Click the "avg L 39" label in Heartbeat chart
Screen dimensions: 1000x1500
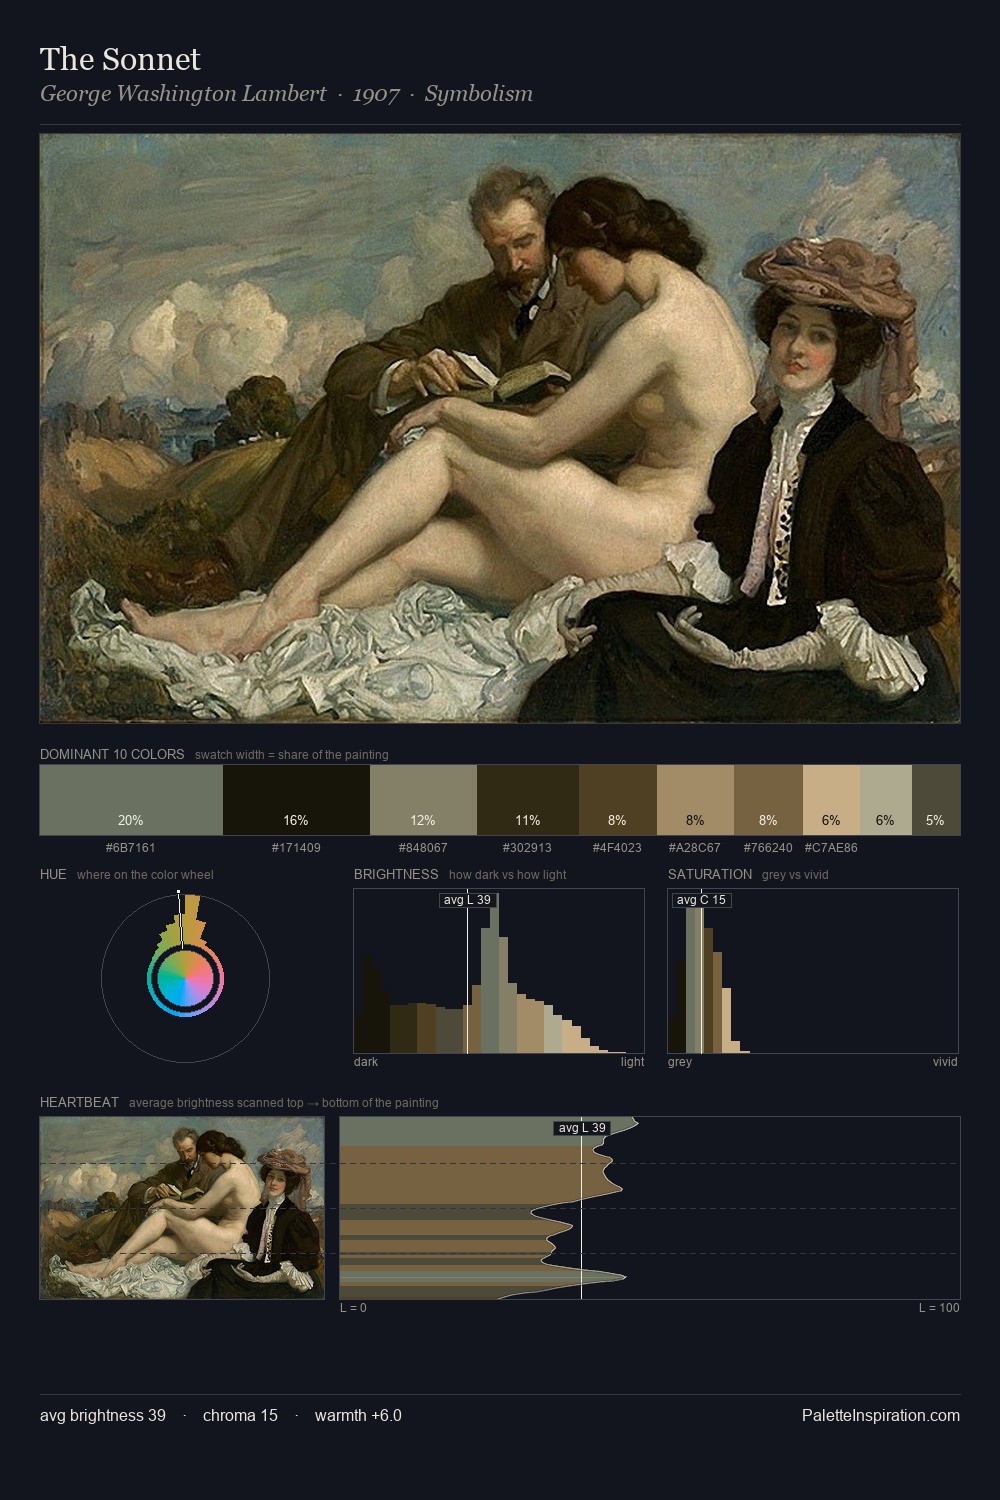pos(582,1128)
